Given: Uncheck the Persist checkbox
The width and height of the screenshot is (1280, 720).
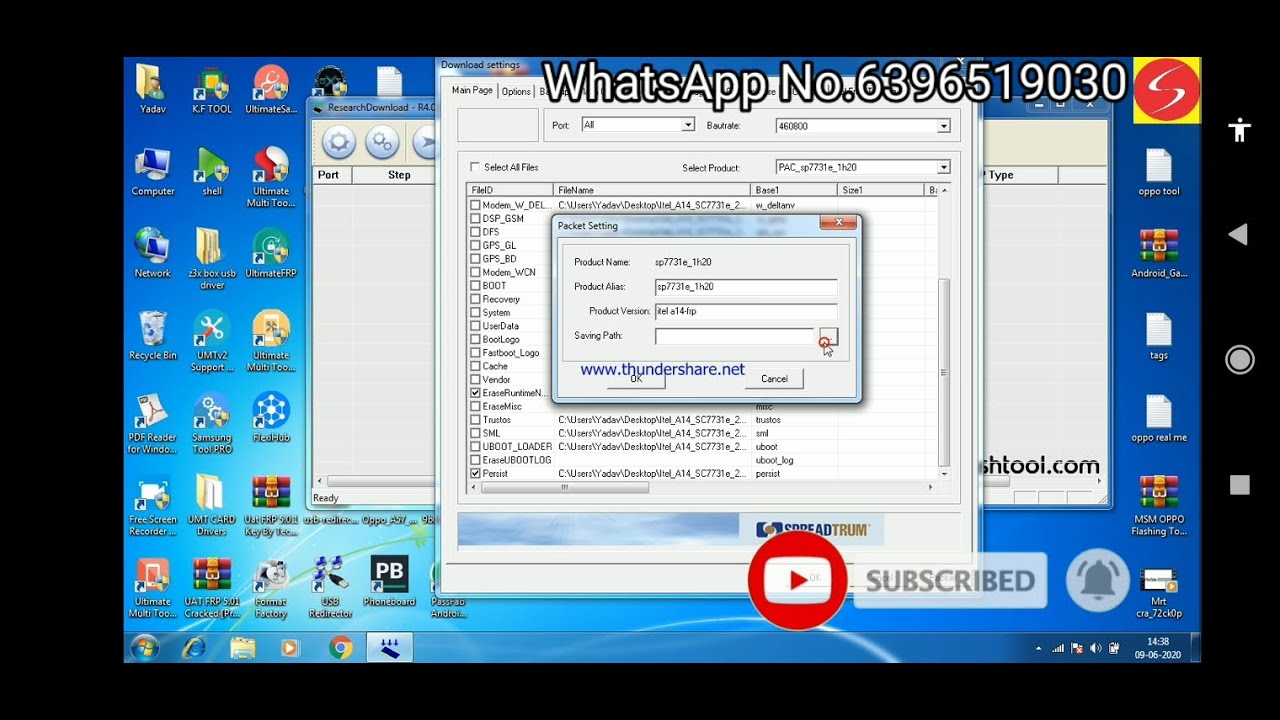Looking at the screenshot, I should [x=476, y=473].
